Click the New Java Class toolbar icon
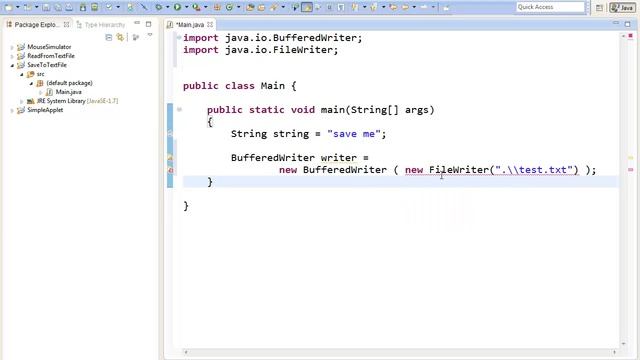The image size is (640, 360). click(229, 7)
